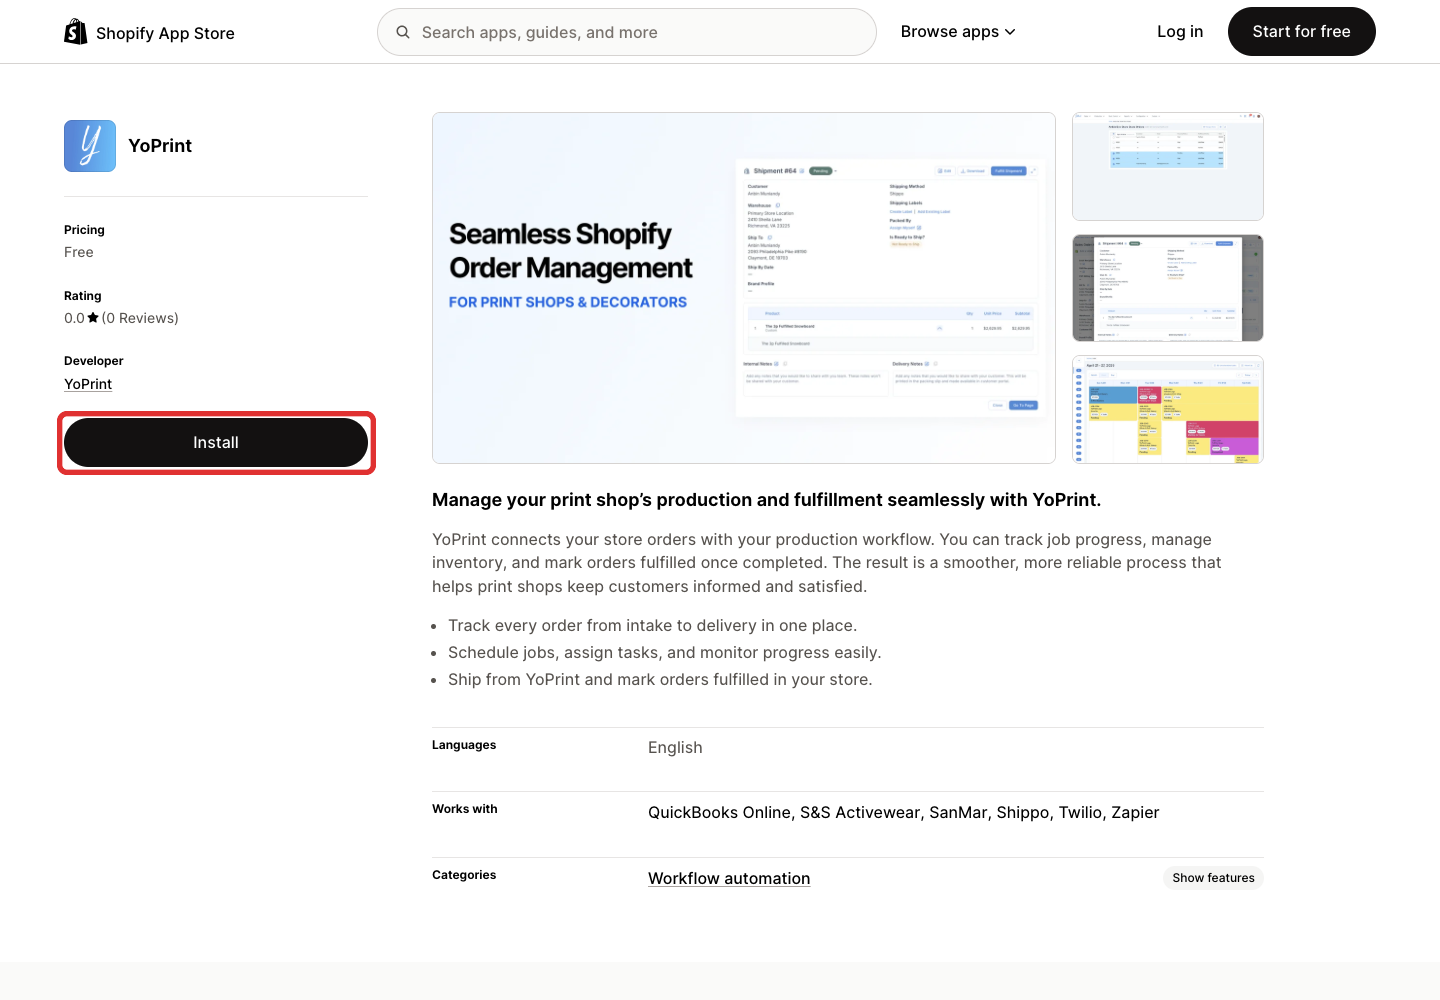Open the YoPrint developer link
The image size is (1440, 1000).
88,384
